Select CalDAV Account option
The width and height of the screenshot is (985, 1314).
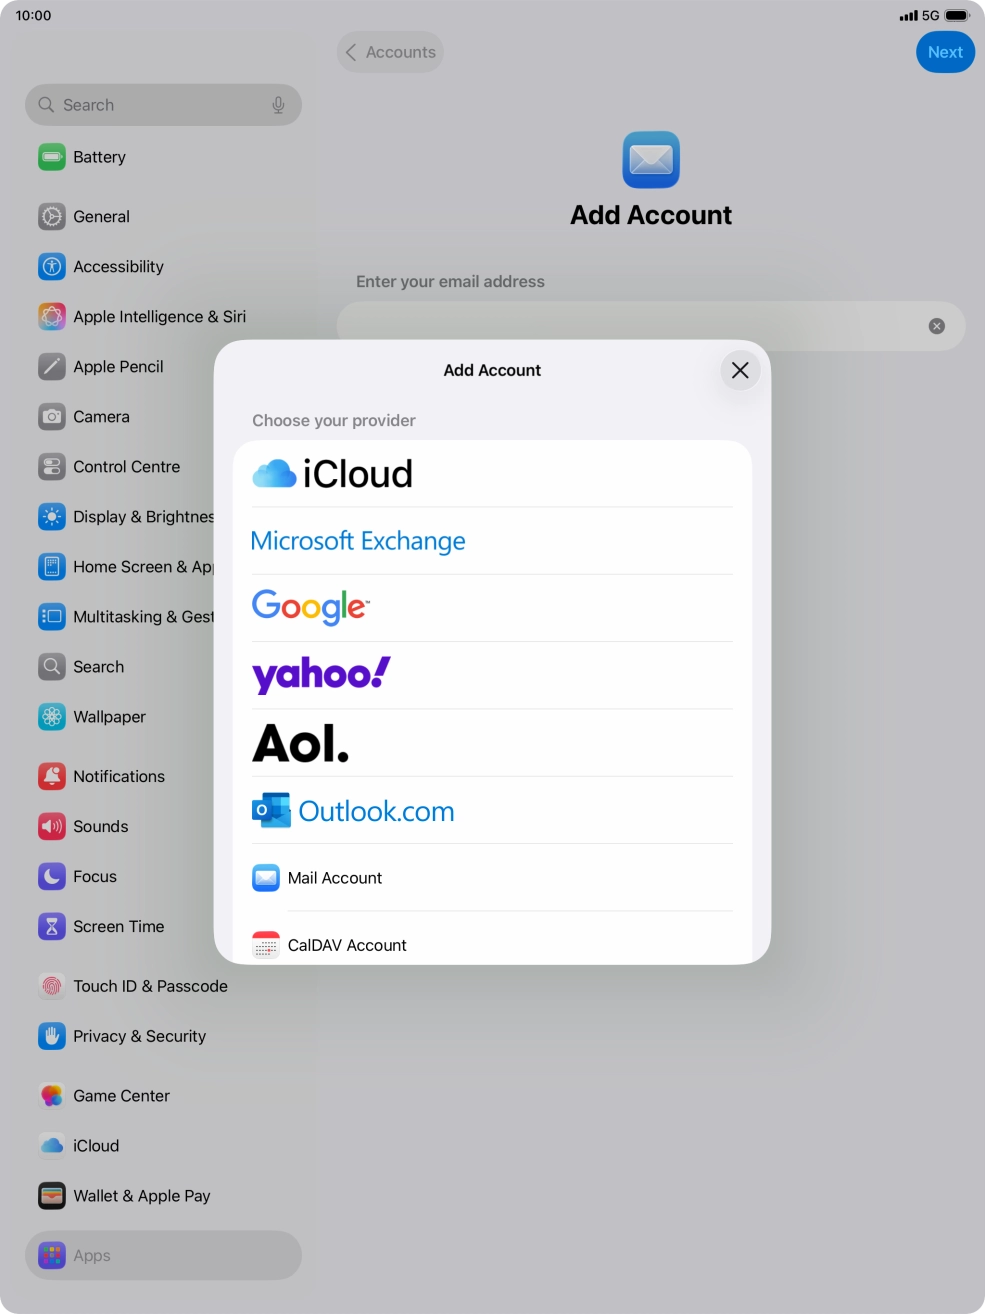click(491, 944)
